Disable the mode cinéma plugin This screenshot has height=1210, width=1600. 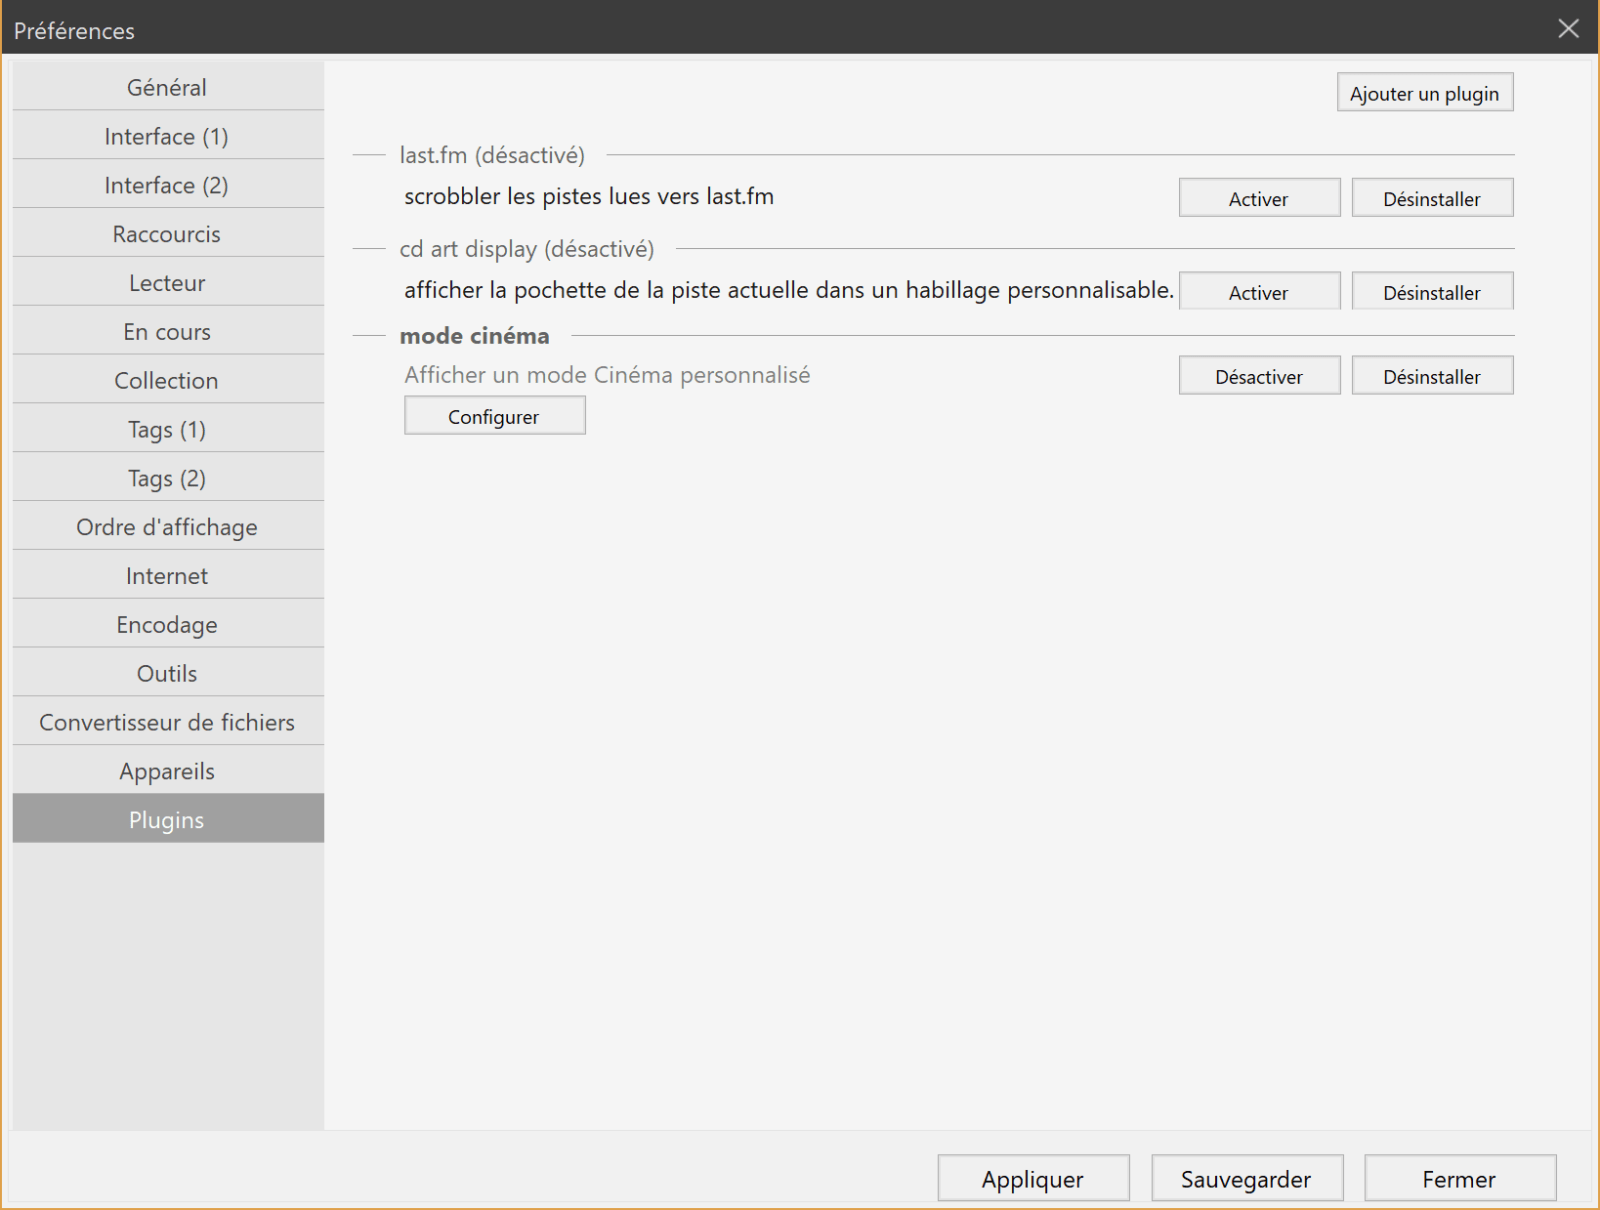1259,375
